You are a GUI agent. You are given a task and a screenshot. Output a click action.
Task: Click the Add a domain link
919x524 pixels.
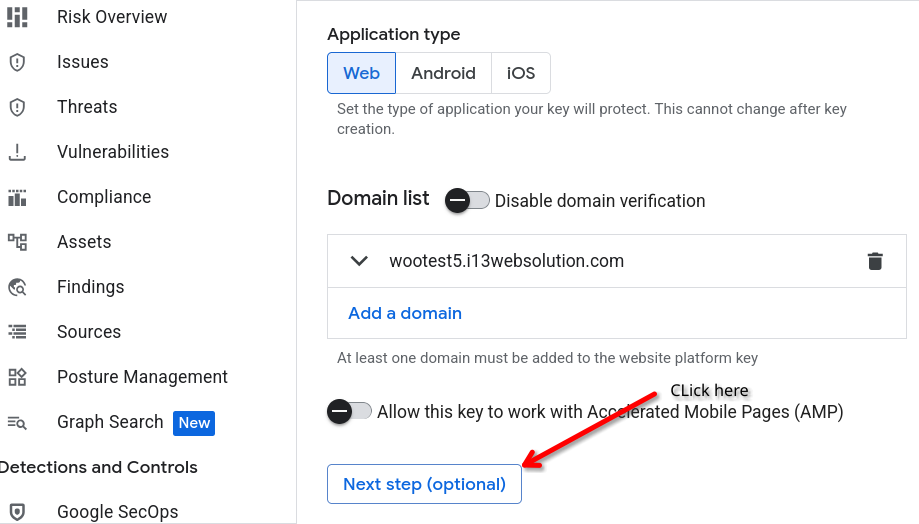pyautogui.click(x=405, y=313)
